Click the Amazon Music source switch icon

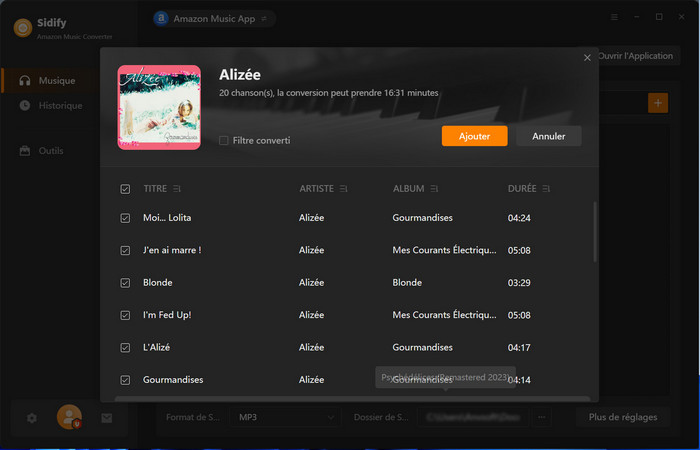(263, 18)
